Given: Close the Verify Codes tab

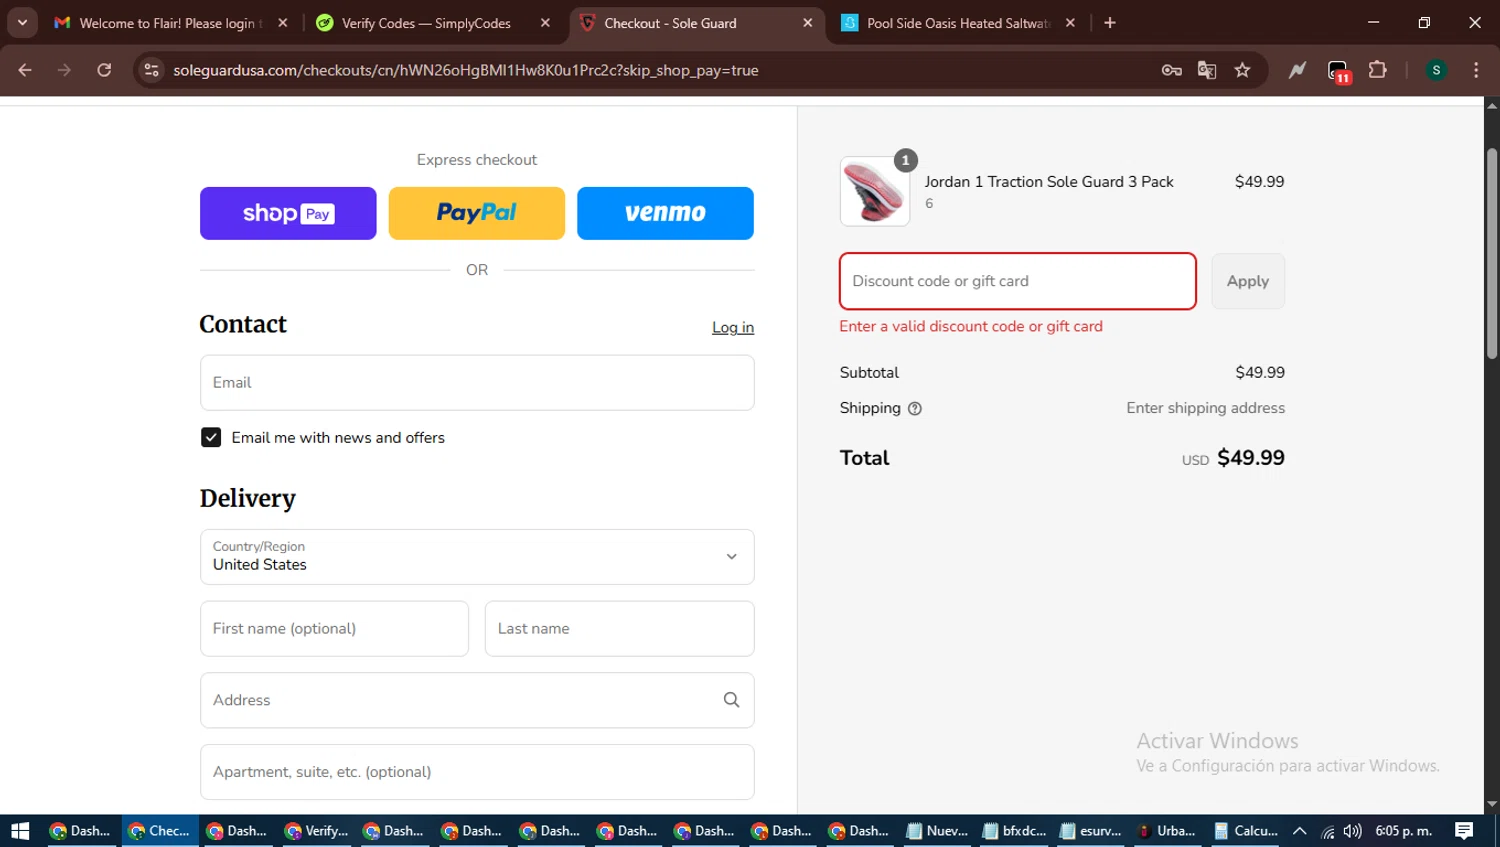Looking at the screenshot, I should click(x=545, y=22).
